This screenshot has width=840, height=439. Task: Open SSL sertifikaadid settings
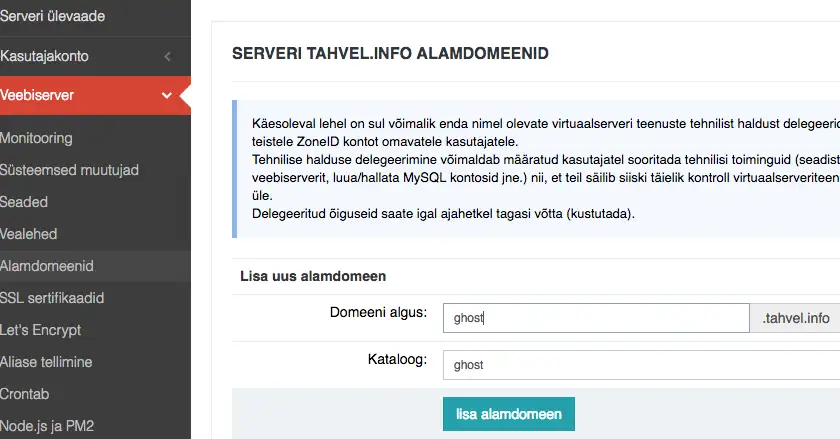(x=52, y=298)
